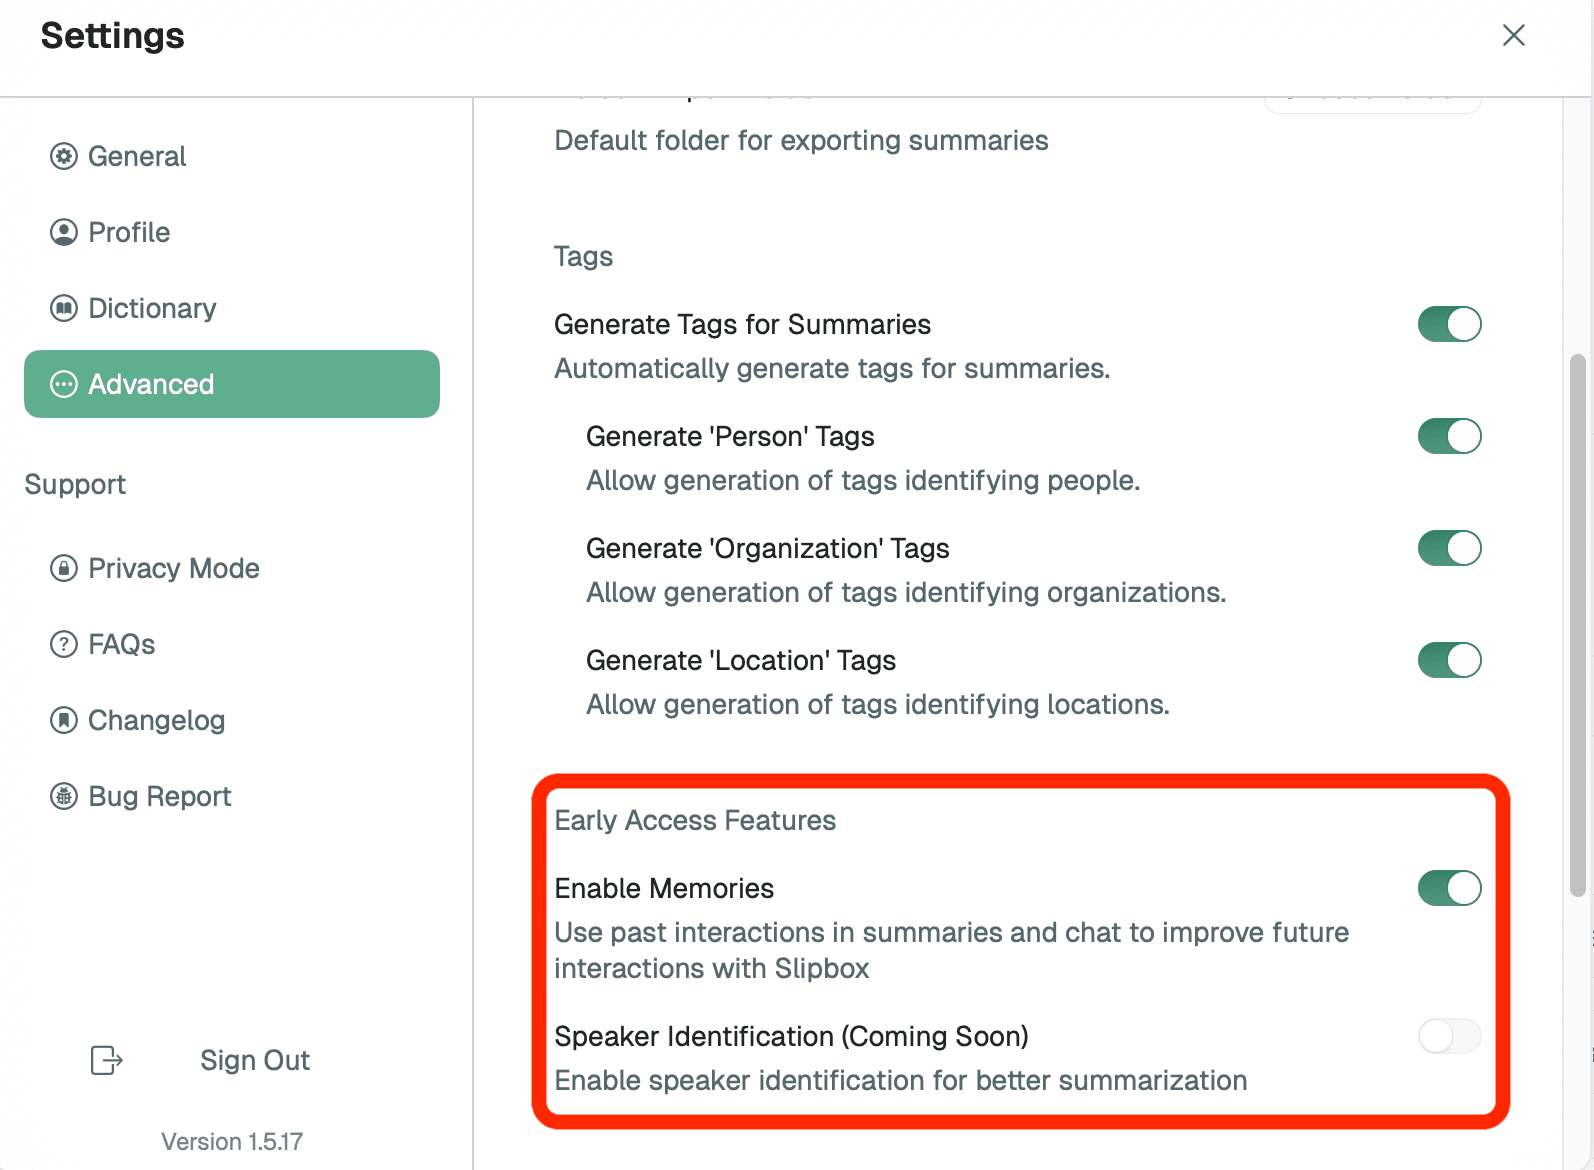Toggle off Generate 'Person' Tags
This screenshot has width=1594, height=1170.
tap(1449, 436)
